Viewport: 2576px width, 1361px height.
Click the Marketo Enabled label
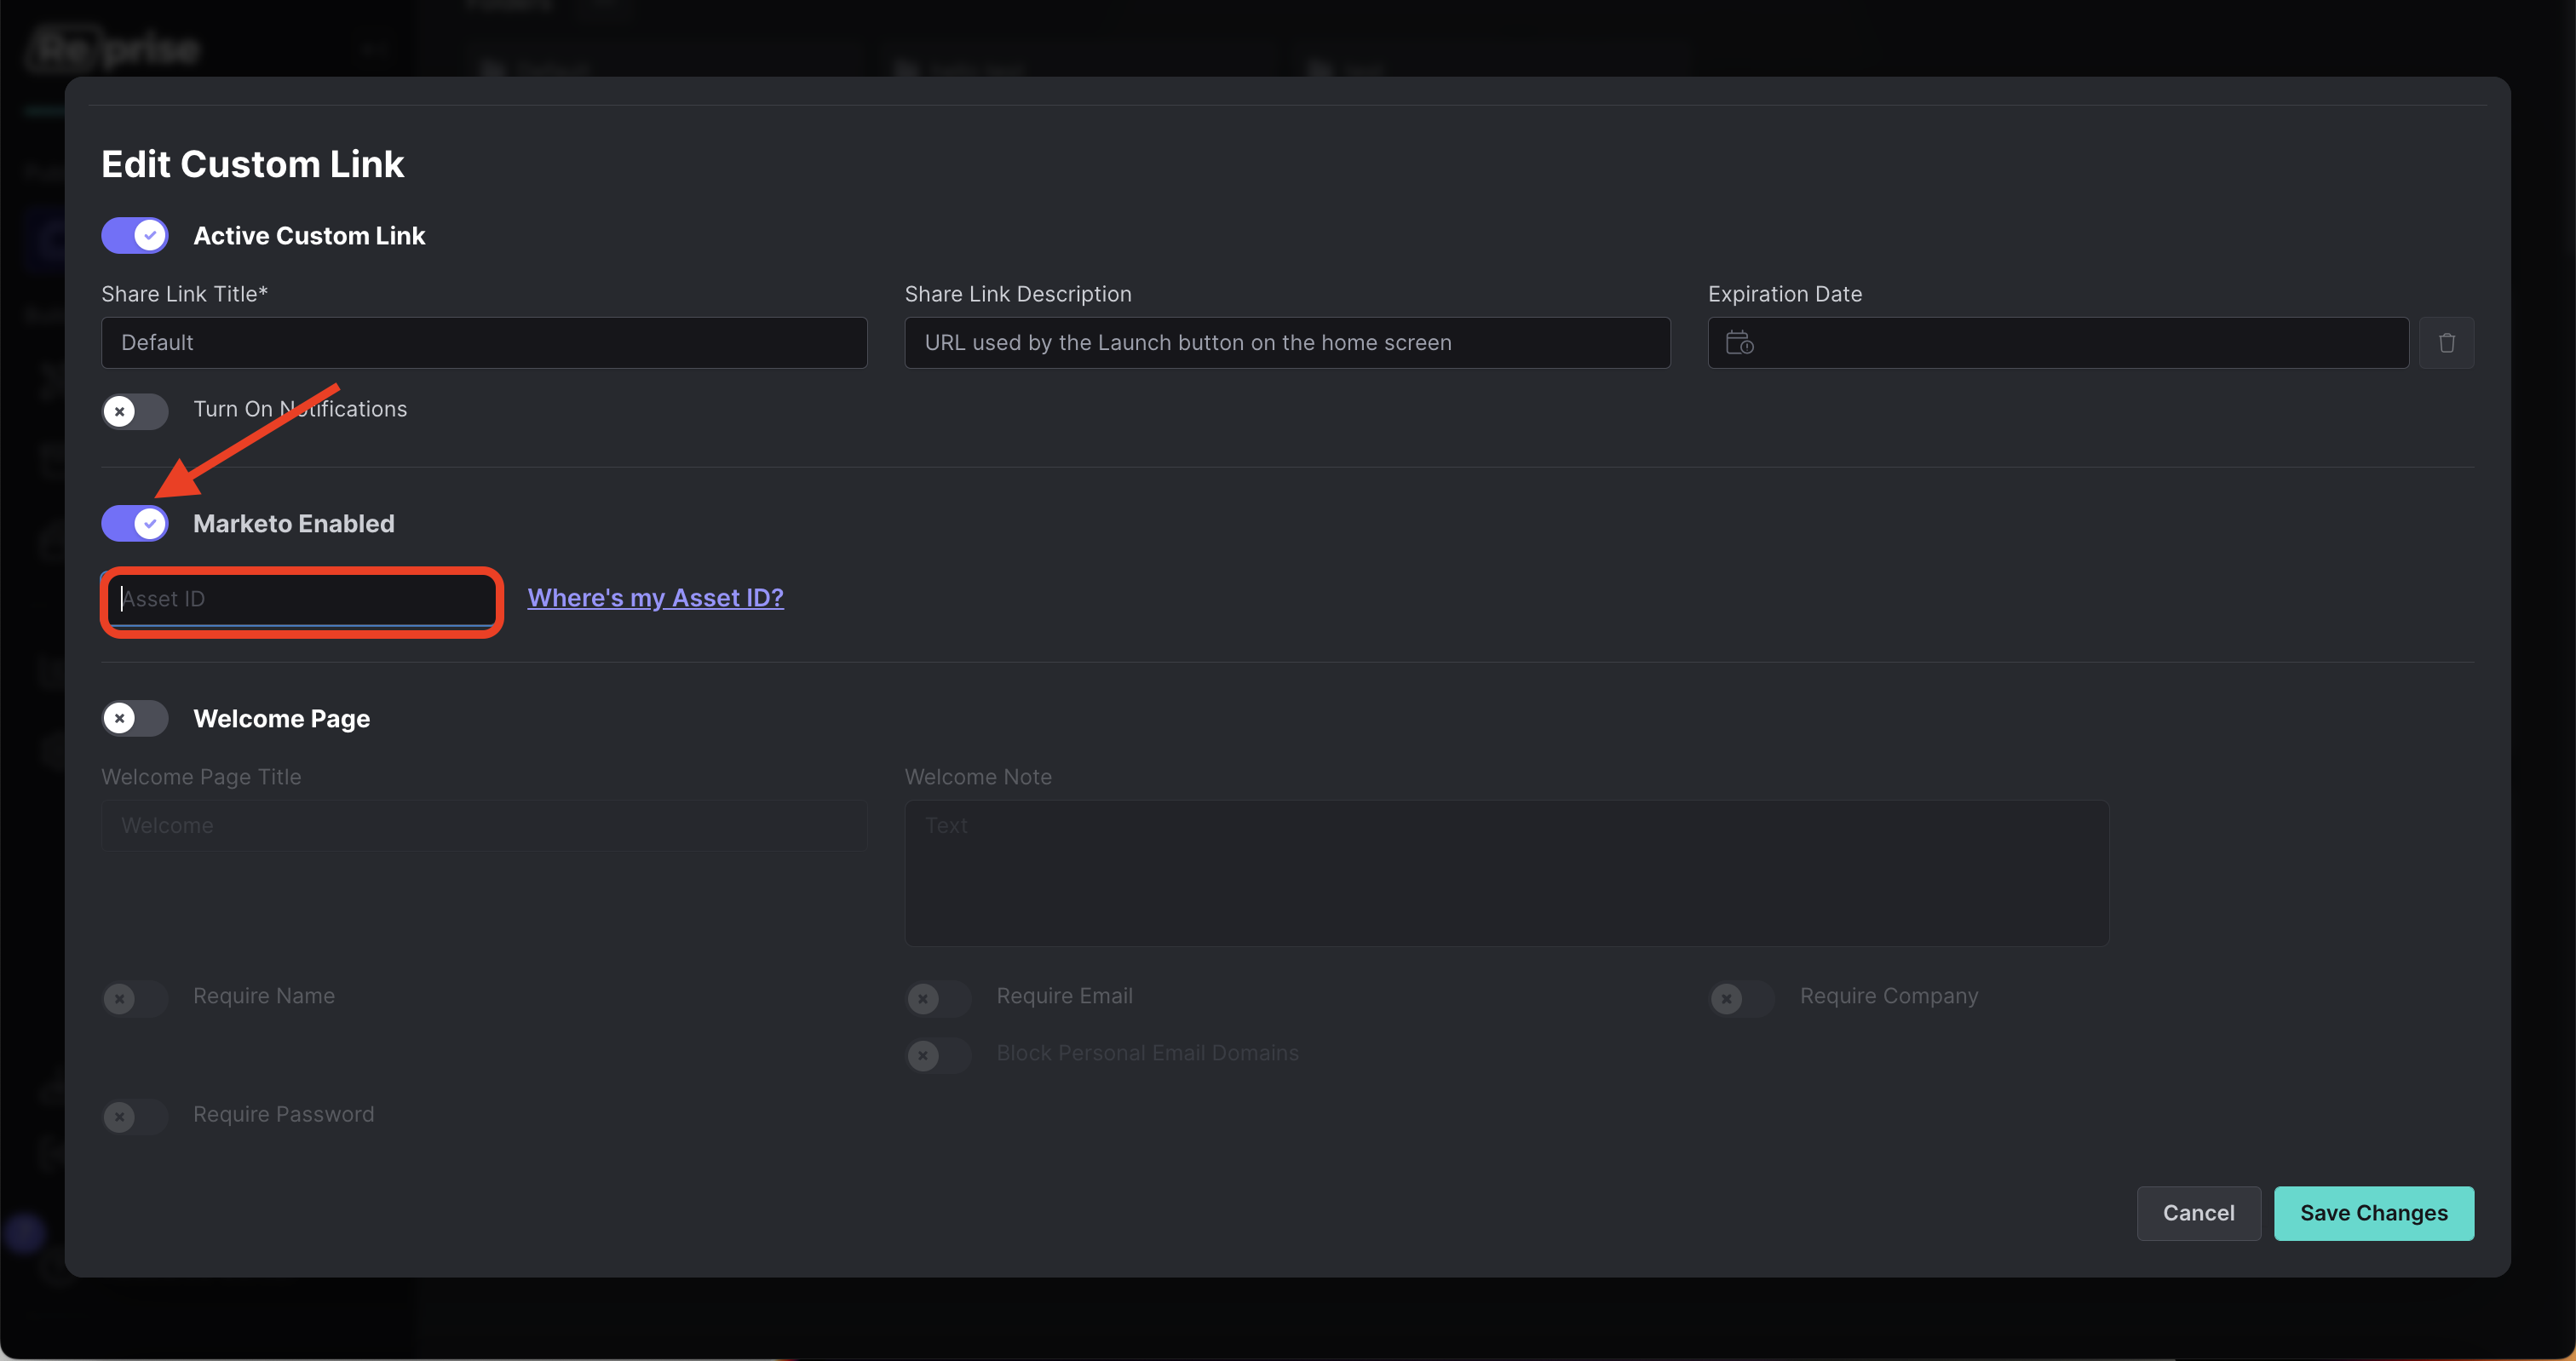click(293, 524)
